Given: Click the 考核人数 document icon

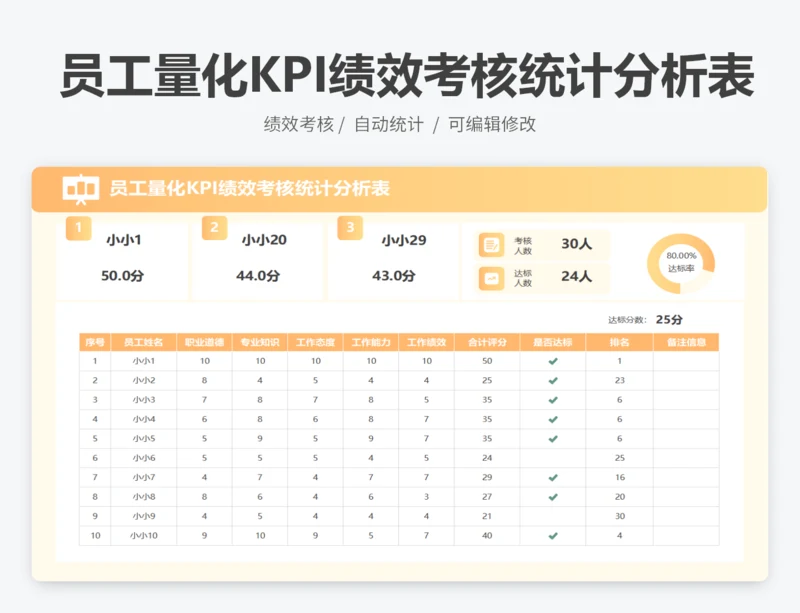Looking at the screenshot, I should click(x=491, y=246).
